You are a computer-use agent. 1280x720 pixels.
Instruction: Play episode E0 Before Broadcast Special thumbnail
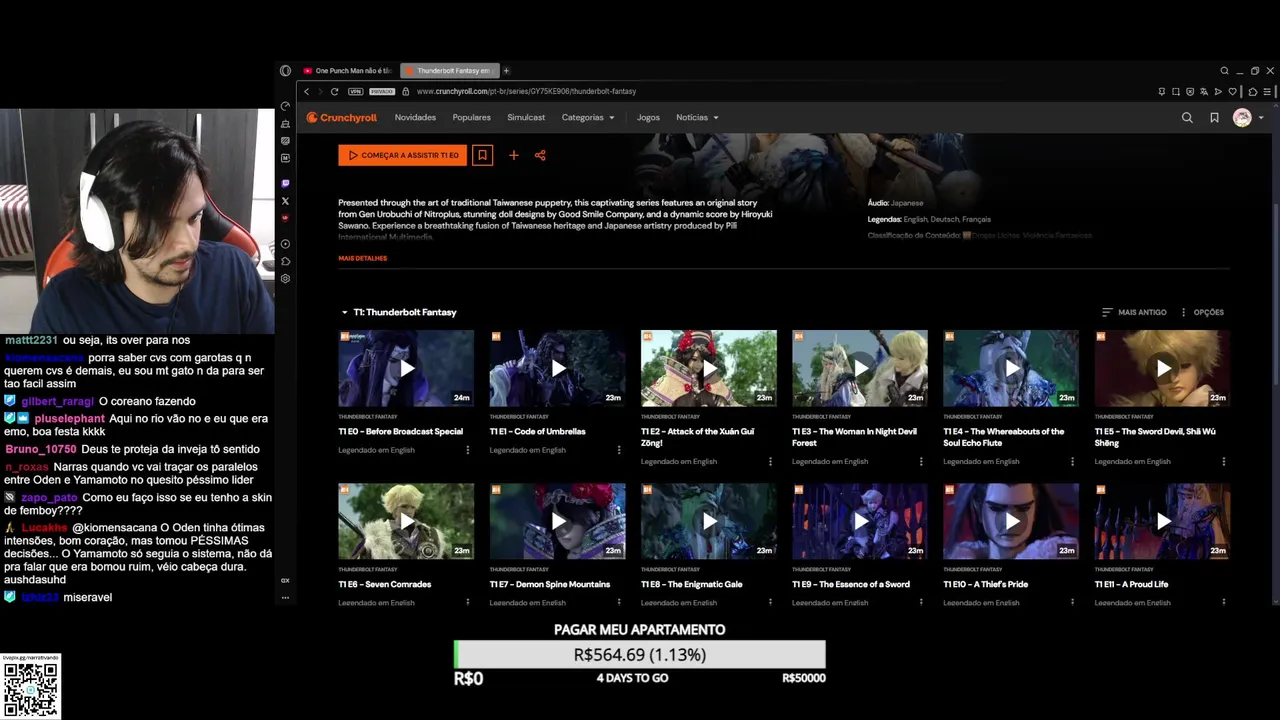[x=406, y=368]
